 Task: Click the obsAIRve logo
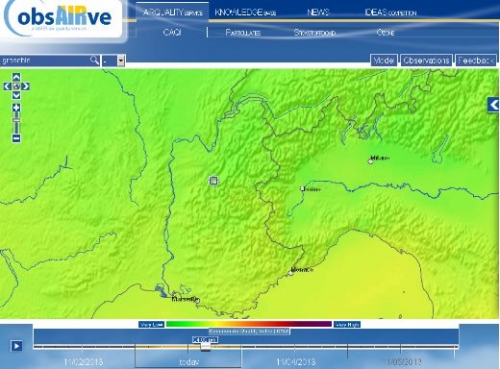coord(63,18)
